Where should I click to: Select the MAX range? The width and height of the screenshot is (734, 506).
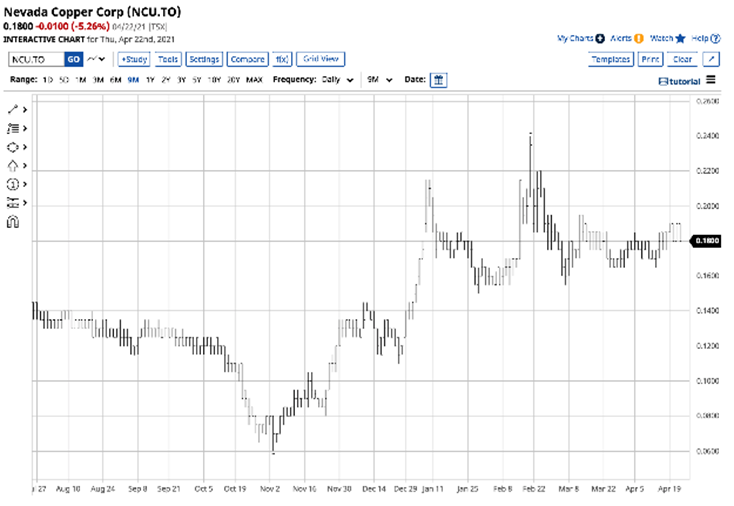pos(254,80)
